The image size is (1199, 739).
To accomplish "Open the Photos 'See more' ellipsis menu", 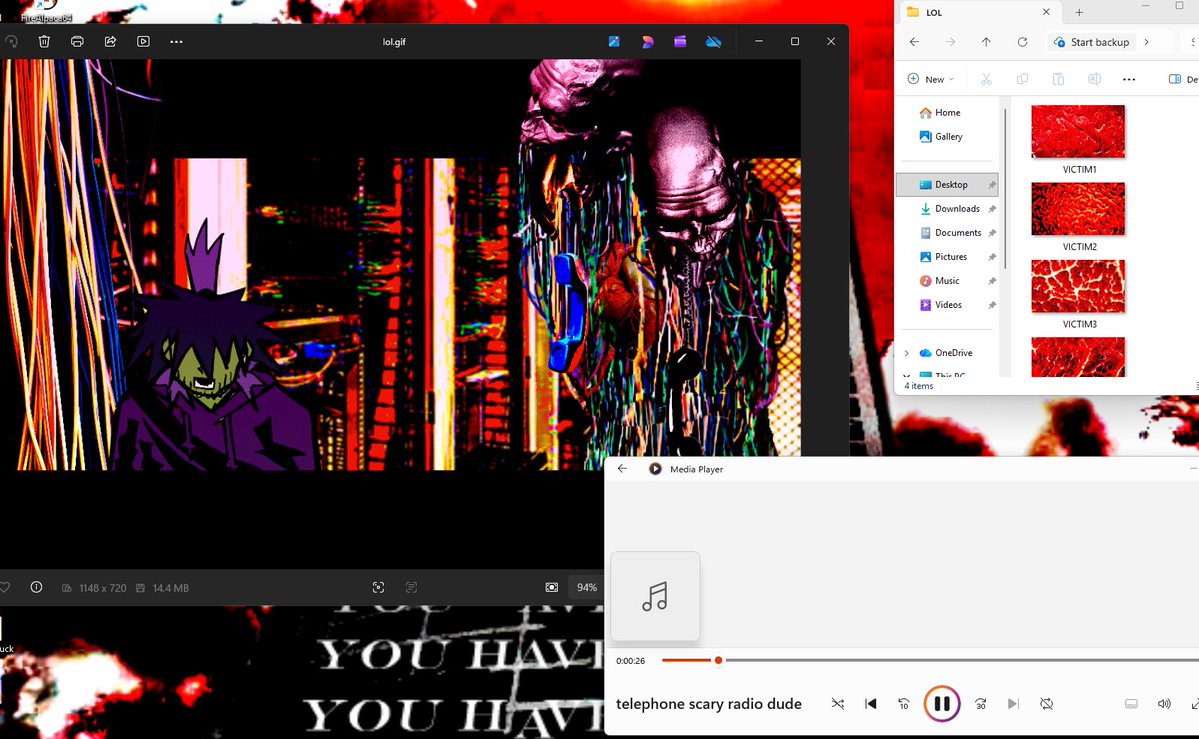I will pos(177,41).
